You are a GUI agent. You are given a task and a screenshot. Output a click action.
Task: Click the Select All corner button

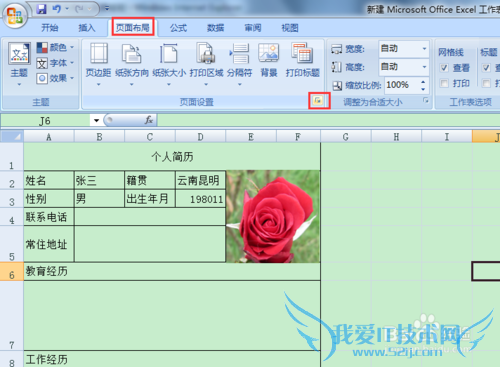click(x=12, y=136)
